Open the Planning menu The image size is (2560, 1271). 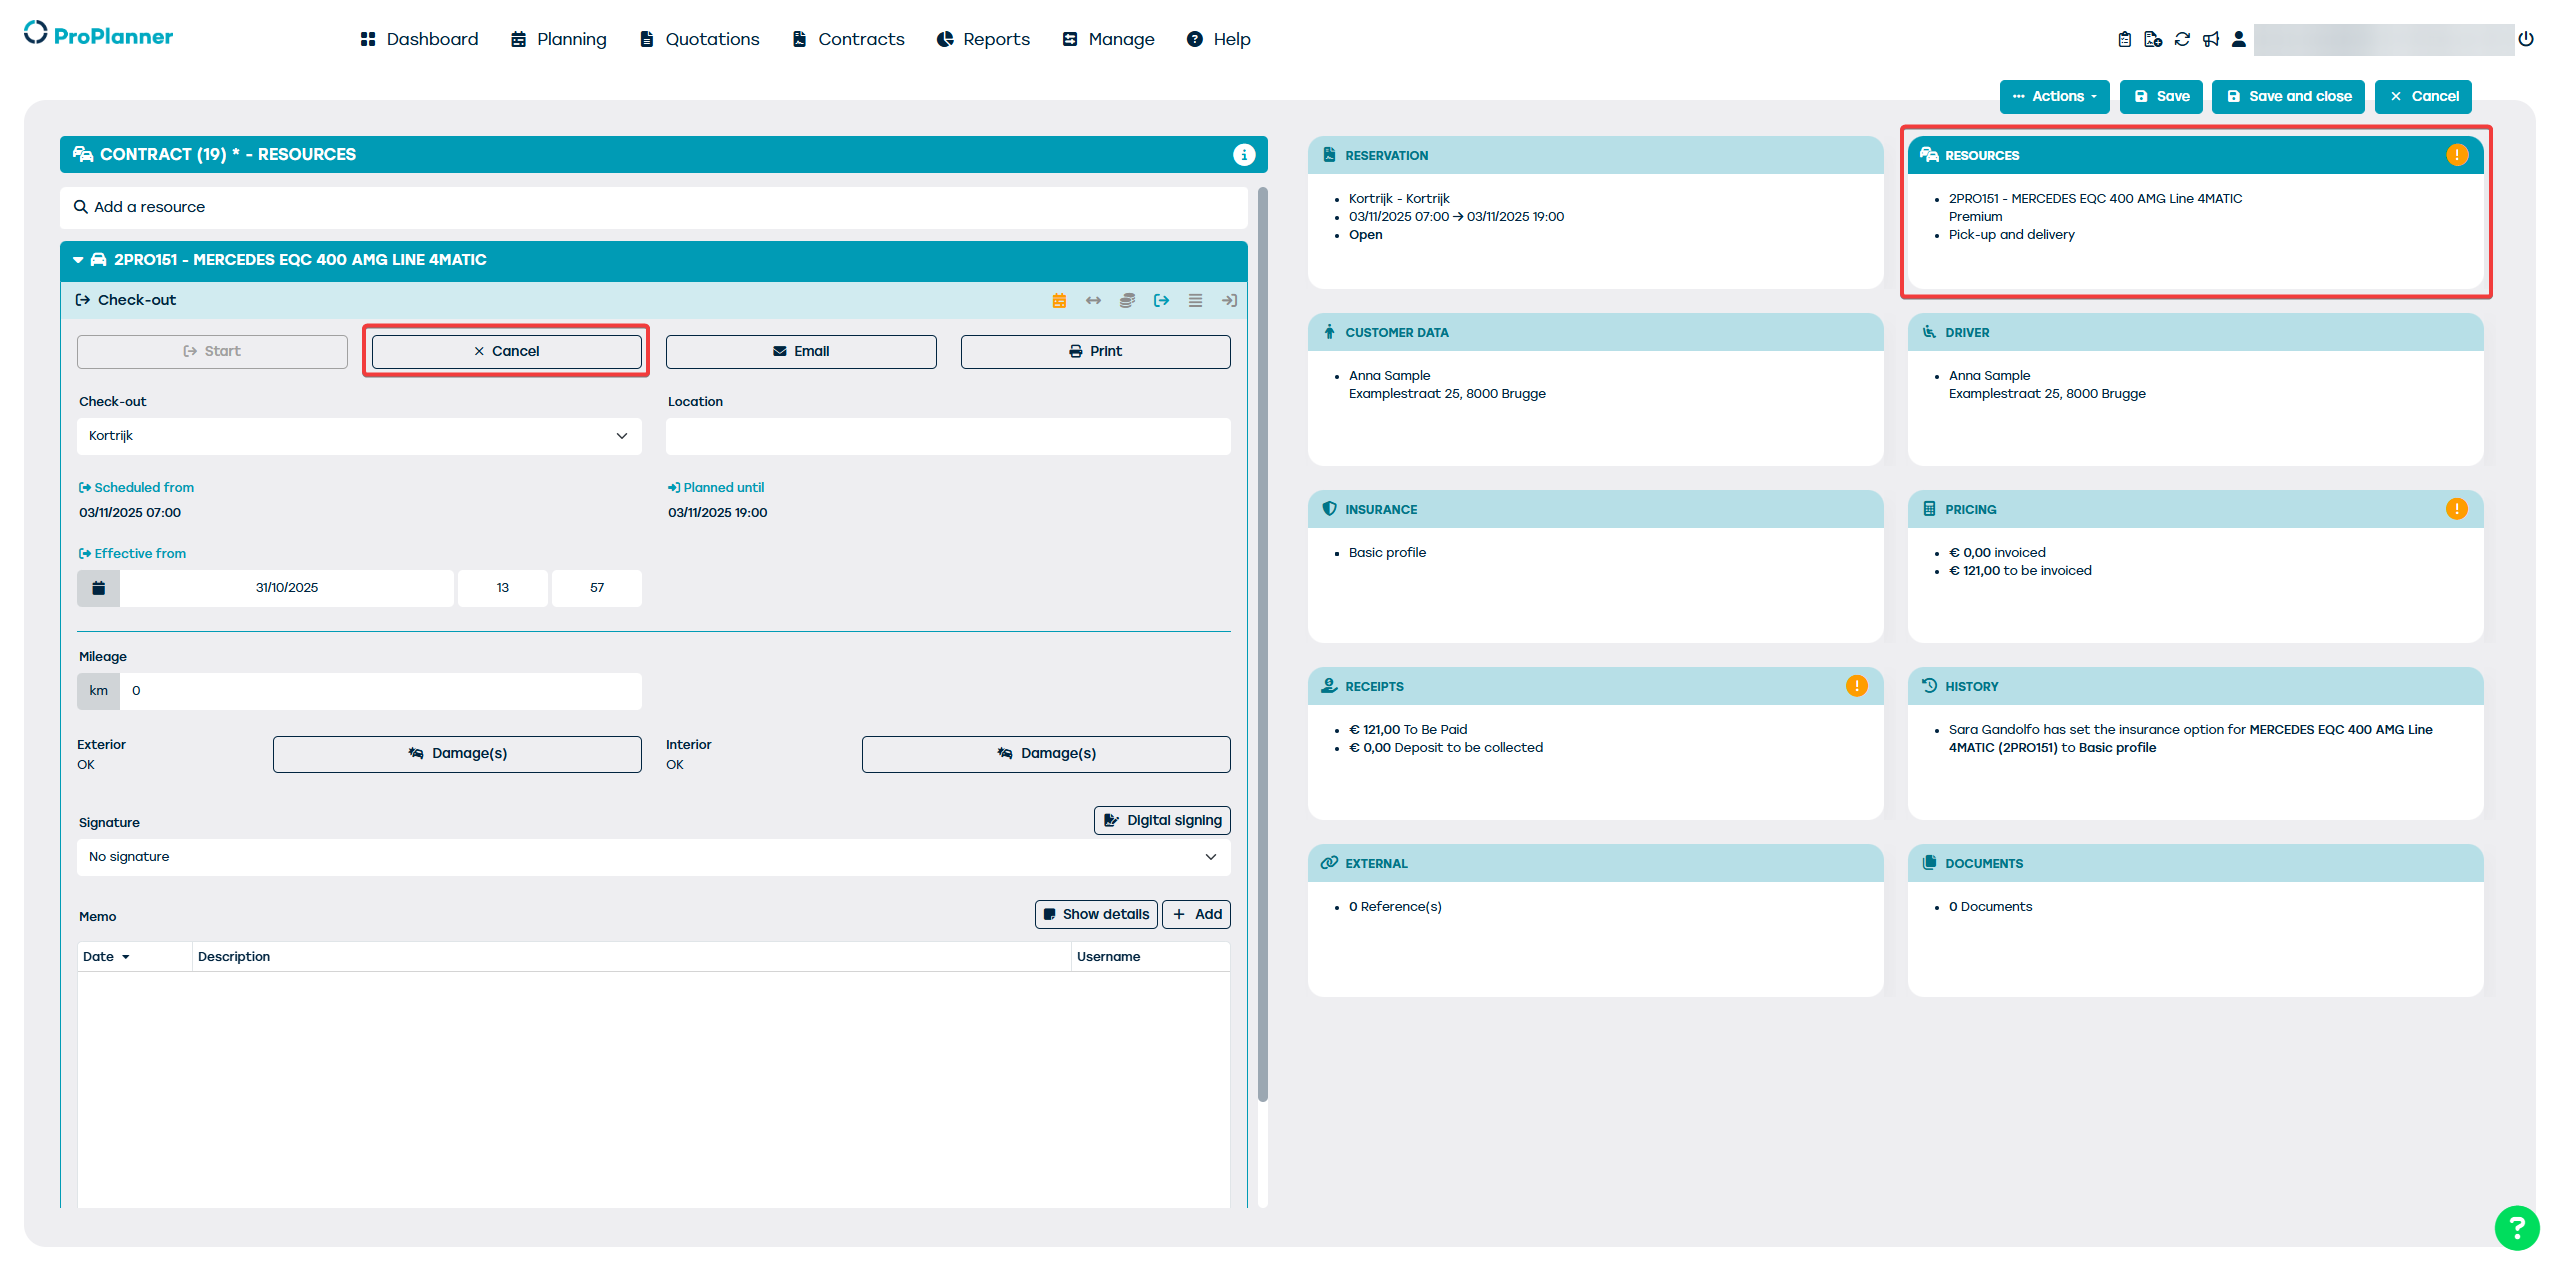558,39
